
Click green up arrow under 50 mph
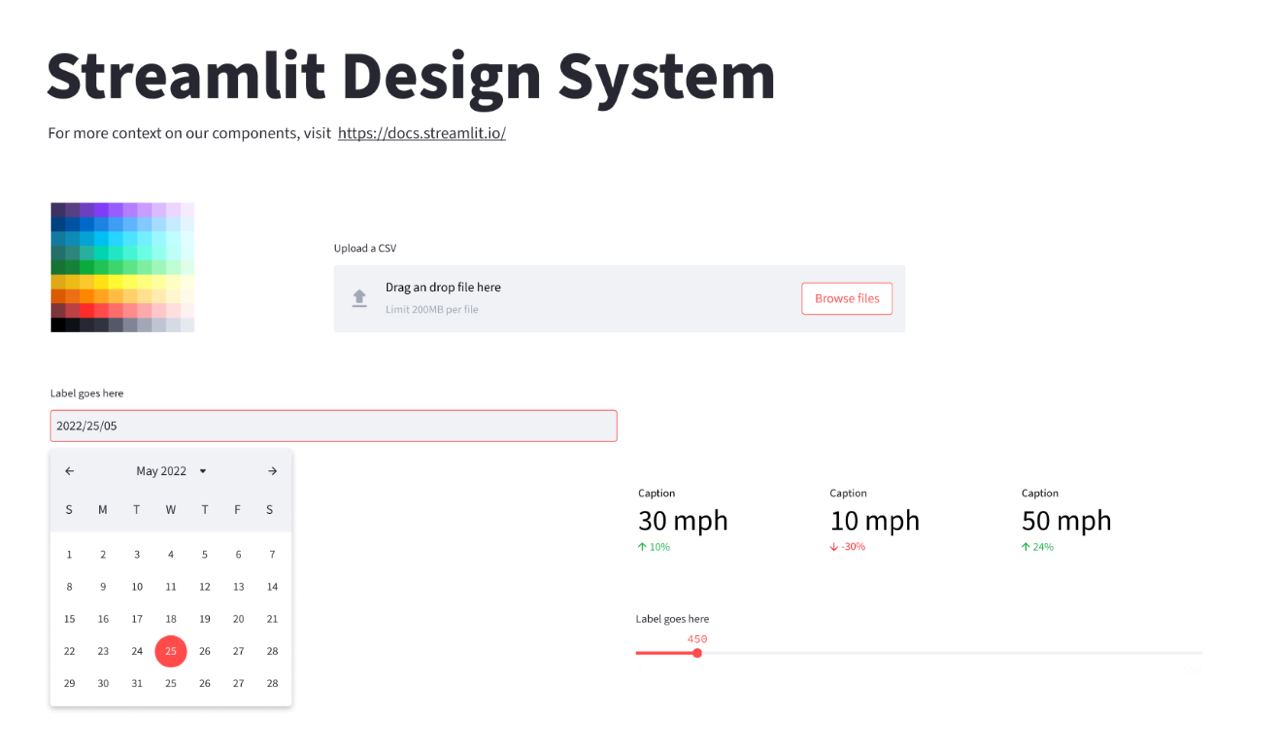click(1026, 547)
